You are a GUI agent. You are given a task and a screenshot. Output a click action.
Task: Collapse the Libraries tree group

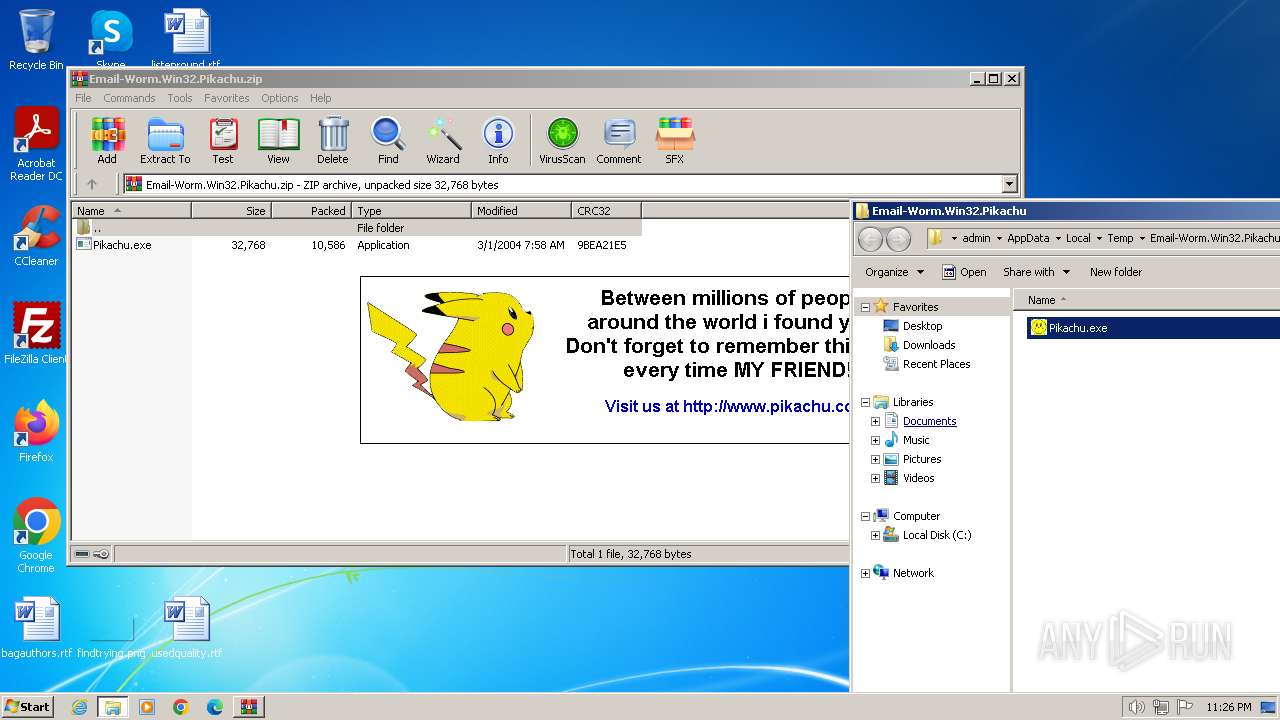point(866,402)
